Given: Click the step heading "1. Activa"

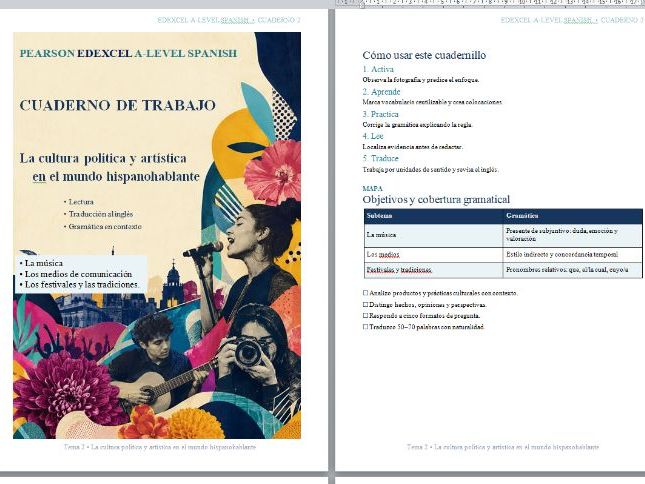Looking at the screenshot, I should (x=378, y=69).
